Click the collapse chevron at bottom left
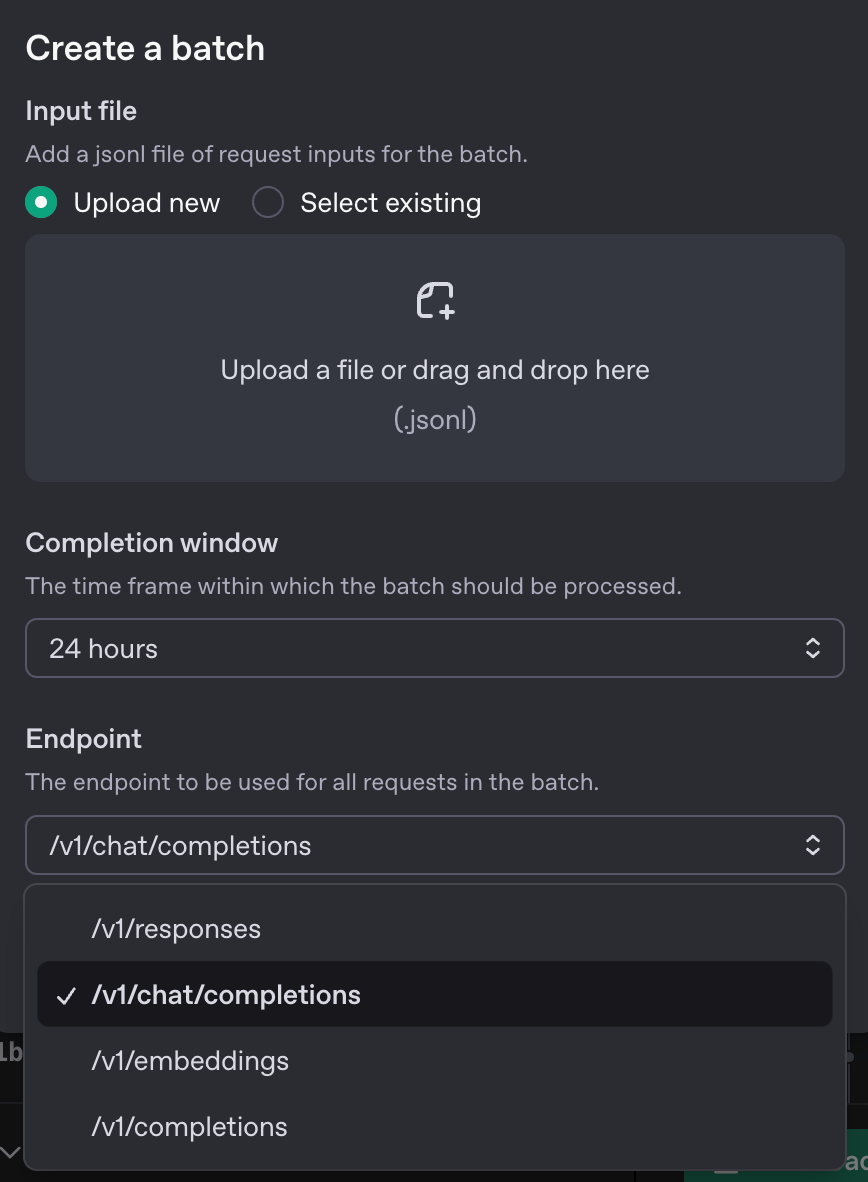 (x=12, y=1152)
